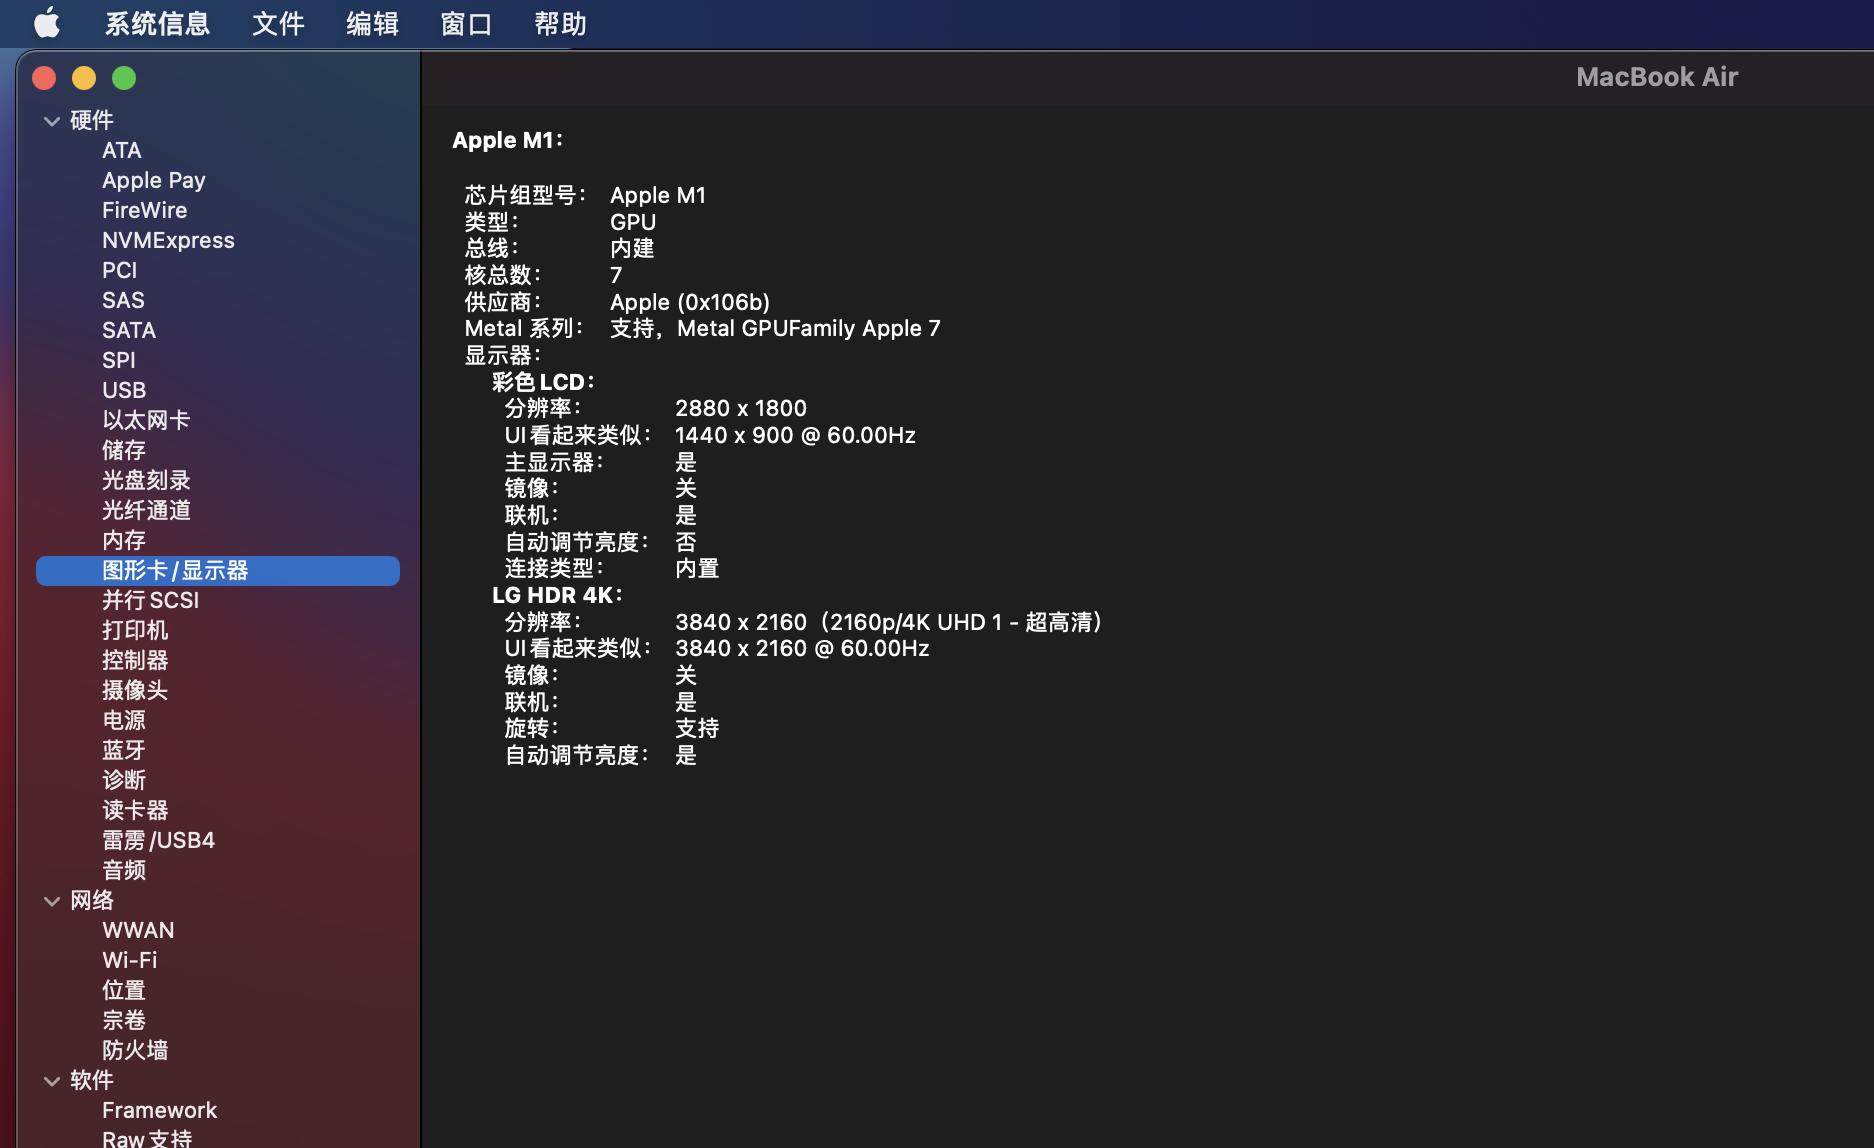
Task: Collapse the 硬件 section
Action: (51, 120)
